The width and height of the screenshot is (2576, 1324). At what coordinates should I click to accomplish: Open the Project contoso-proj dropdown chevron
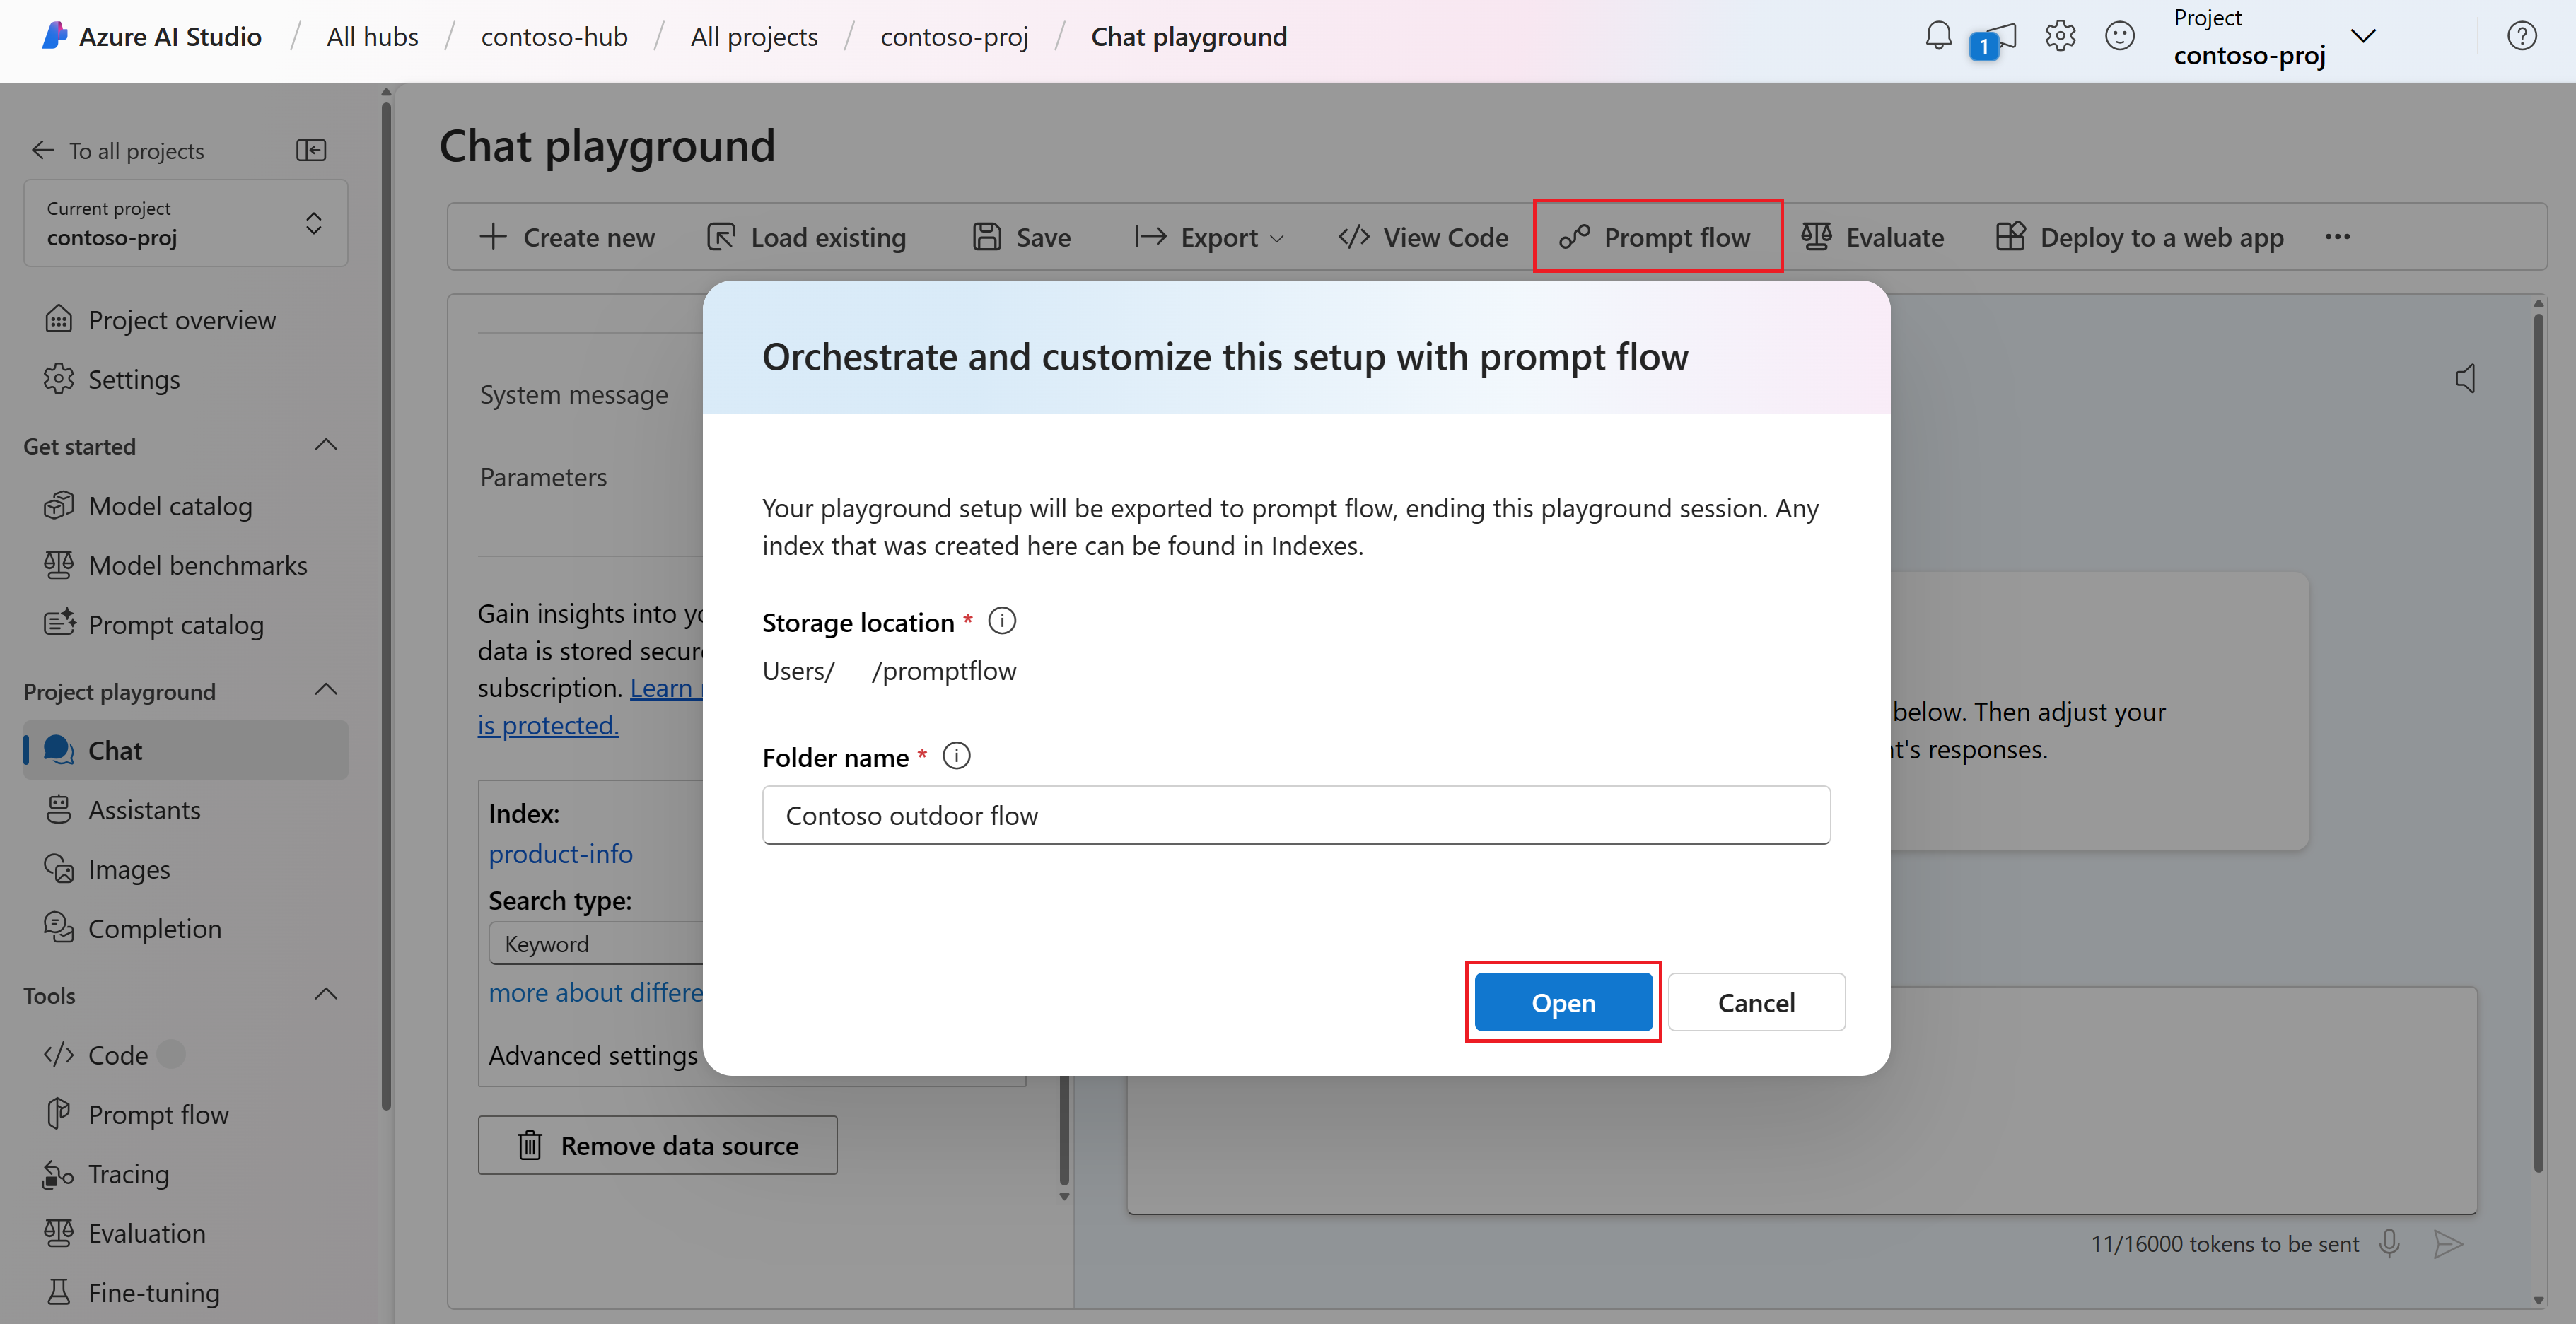2362,37
